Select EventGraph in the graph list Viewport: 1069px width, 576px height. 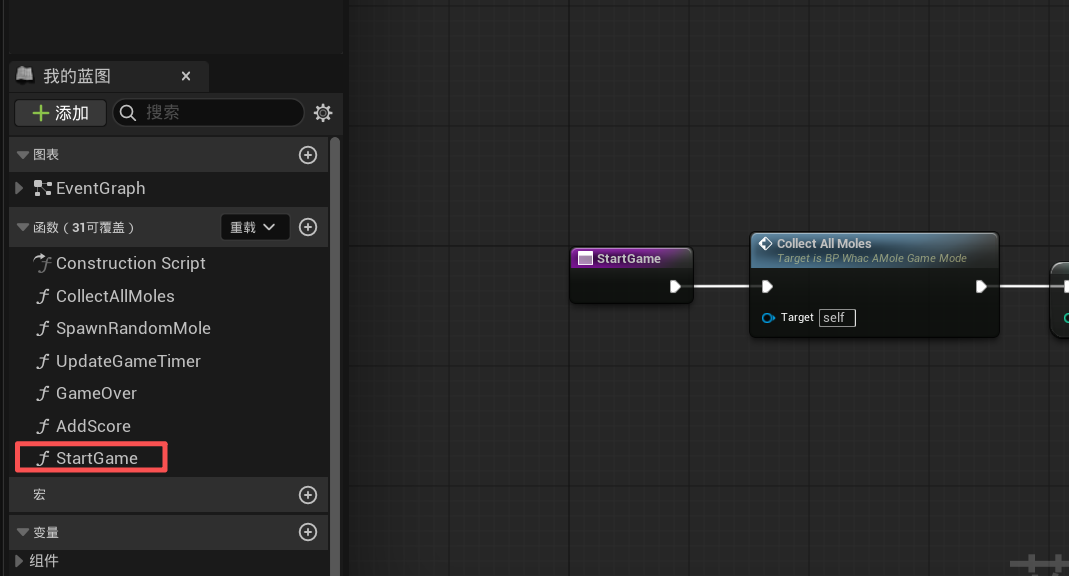coord(100,188)
